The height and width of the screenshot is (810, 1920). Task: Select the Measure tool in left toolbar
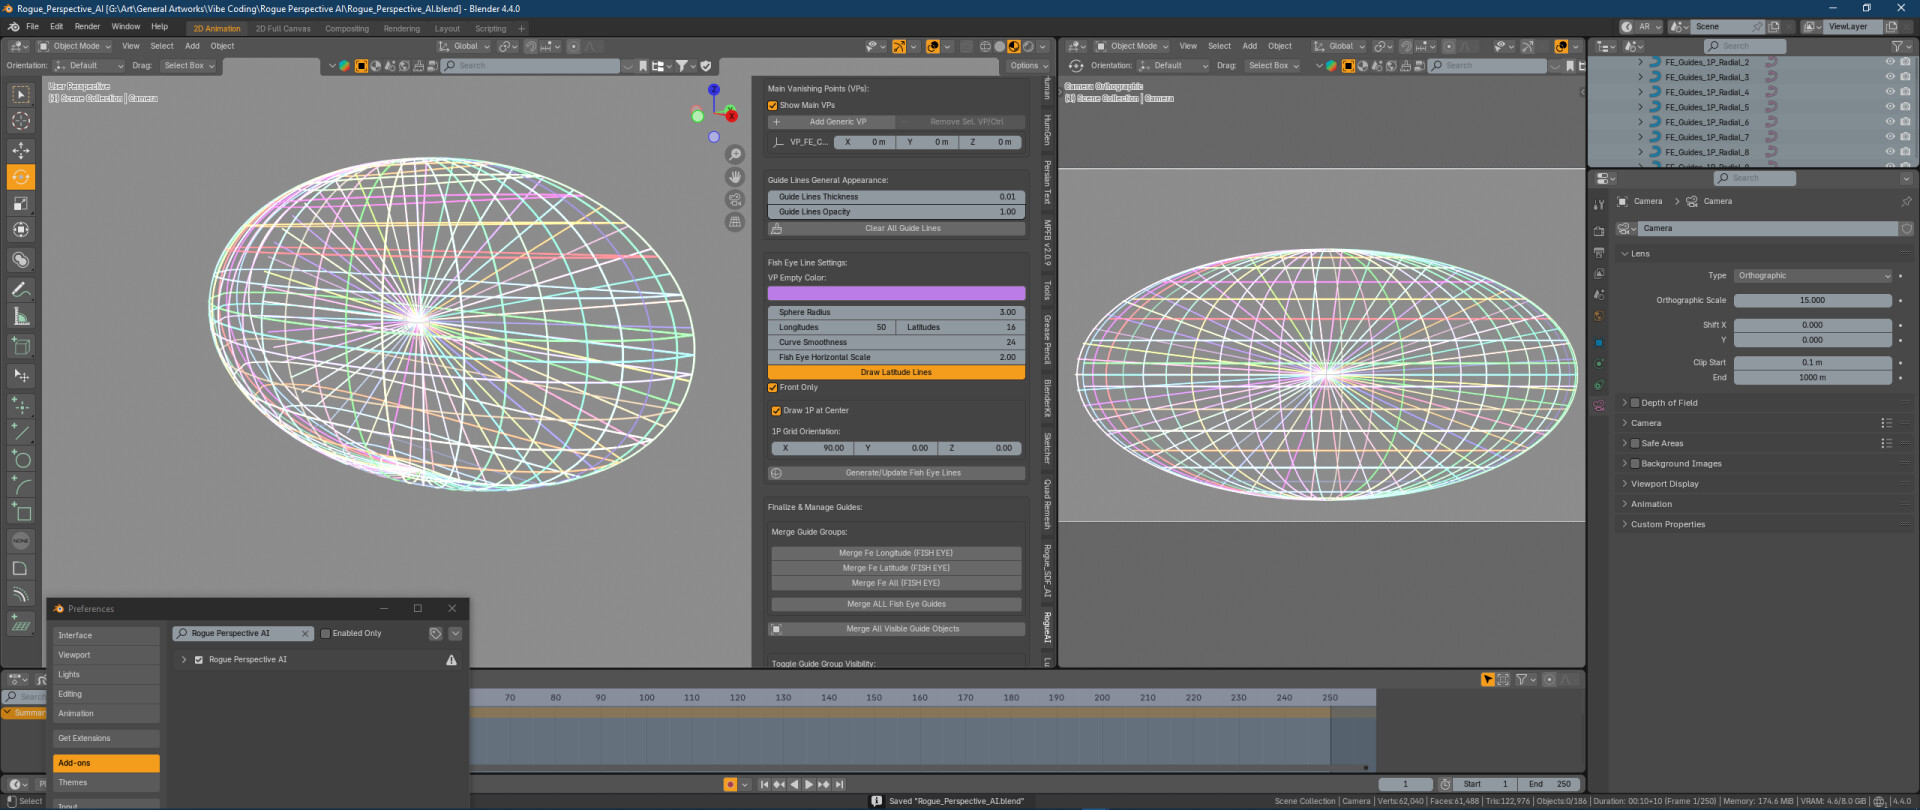coord(21,317)
